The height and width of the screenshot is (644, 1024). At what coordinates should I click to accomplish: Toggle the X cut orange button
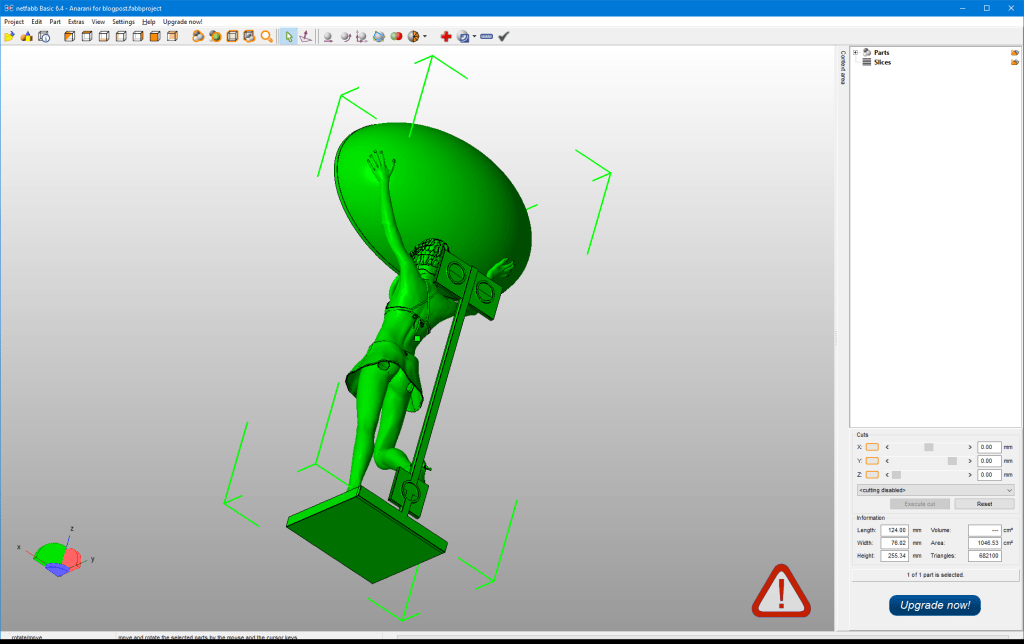point(872,447)
